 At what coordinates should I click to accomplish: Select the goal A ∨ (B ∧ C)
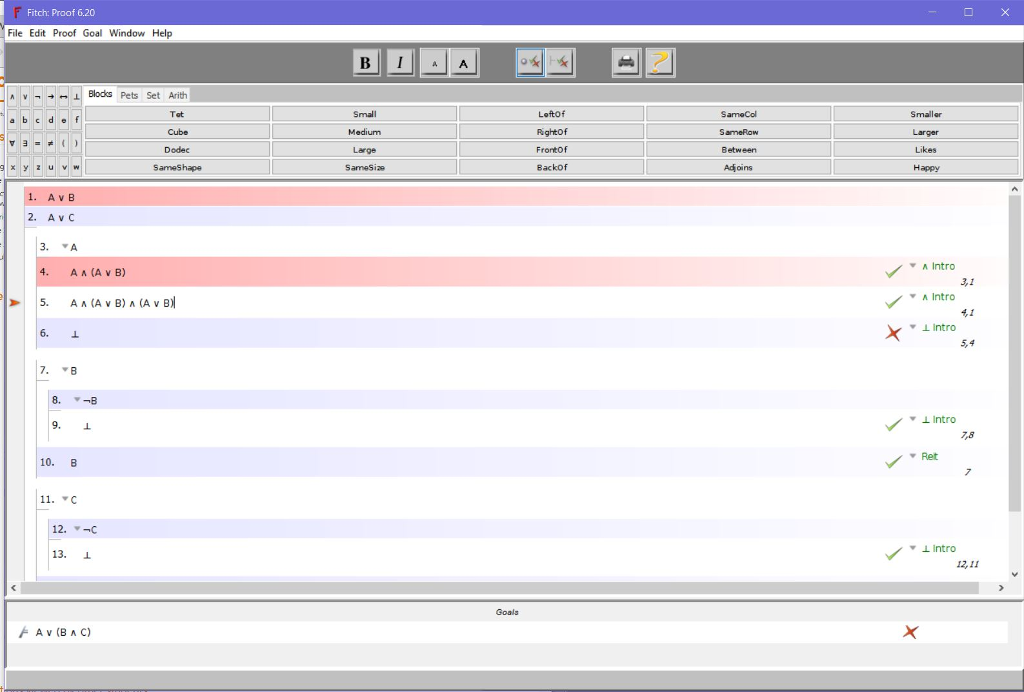pyautogui.click(x=61, y=631)
